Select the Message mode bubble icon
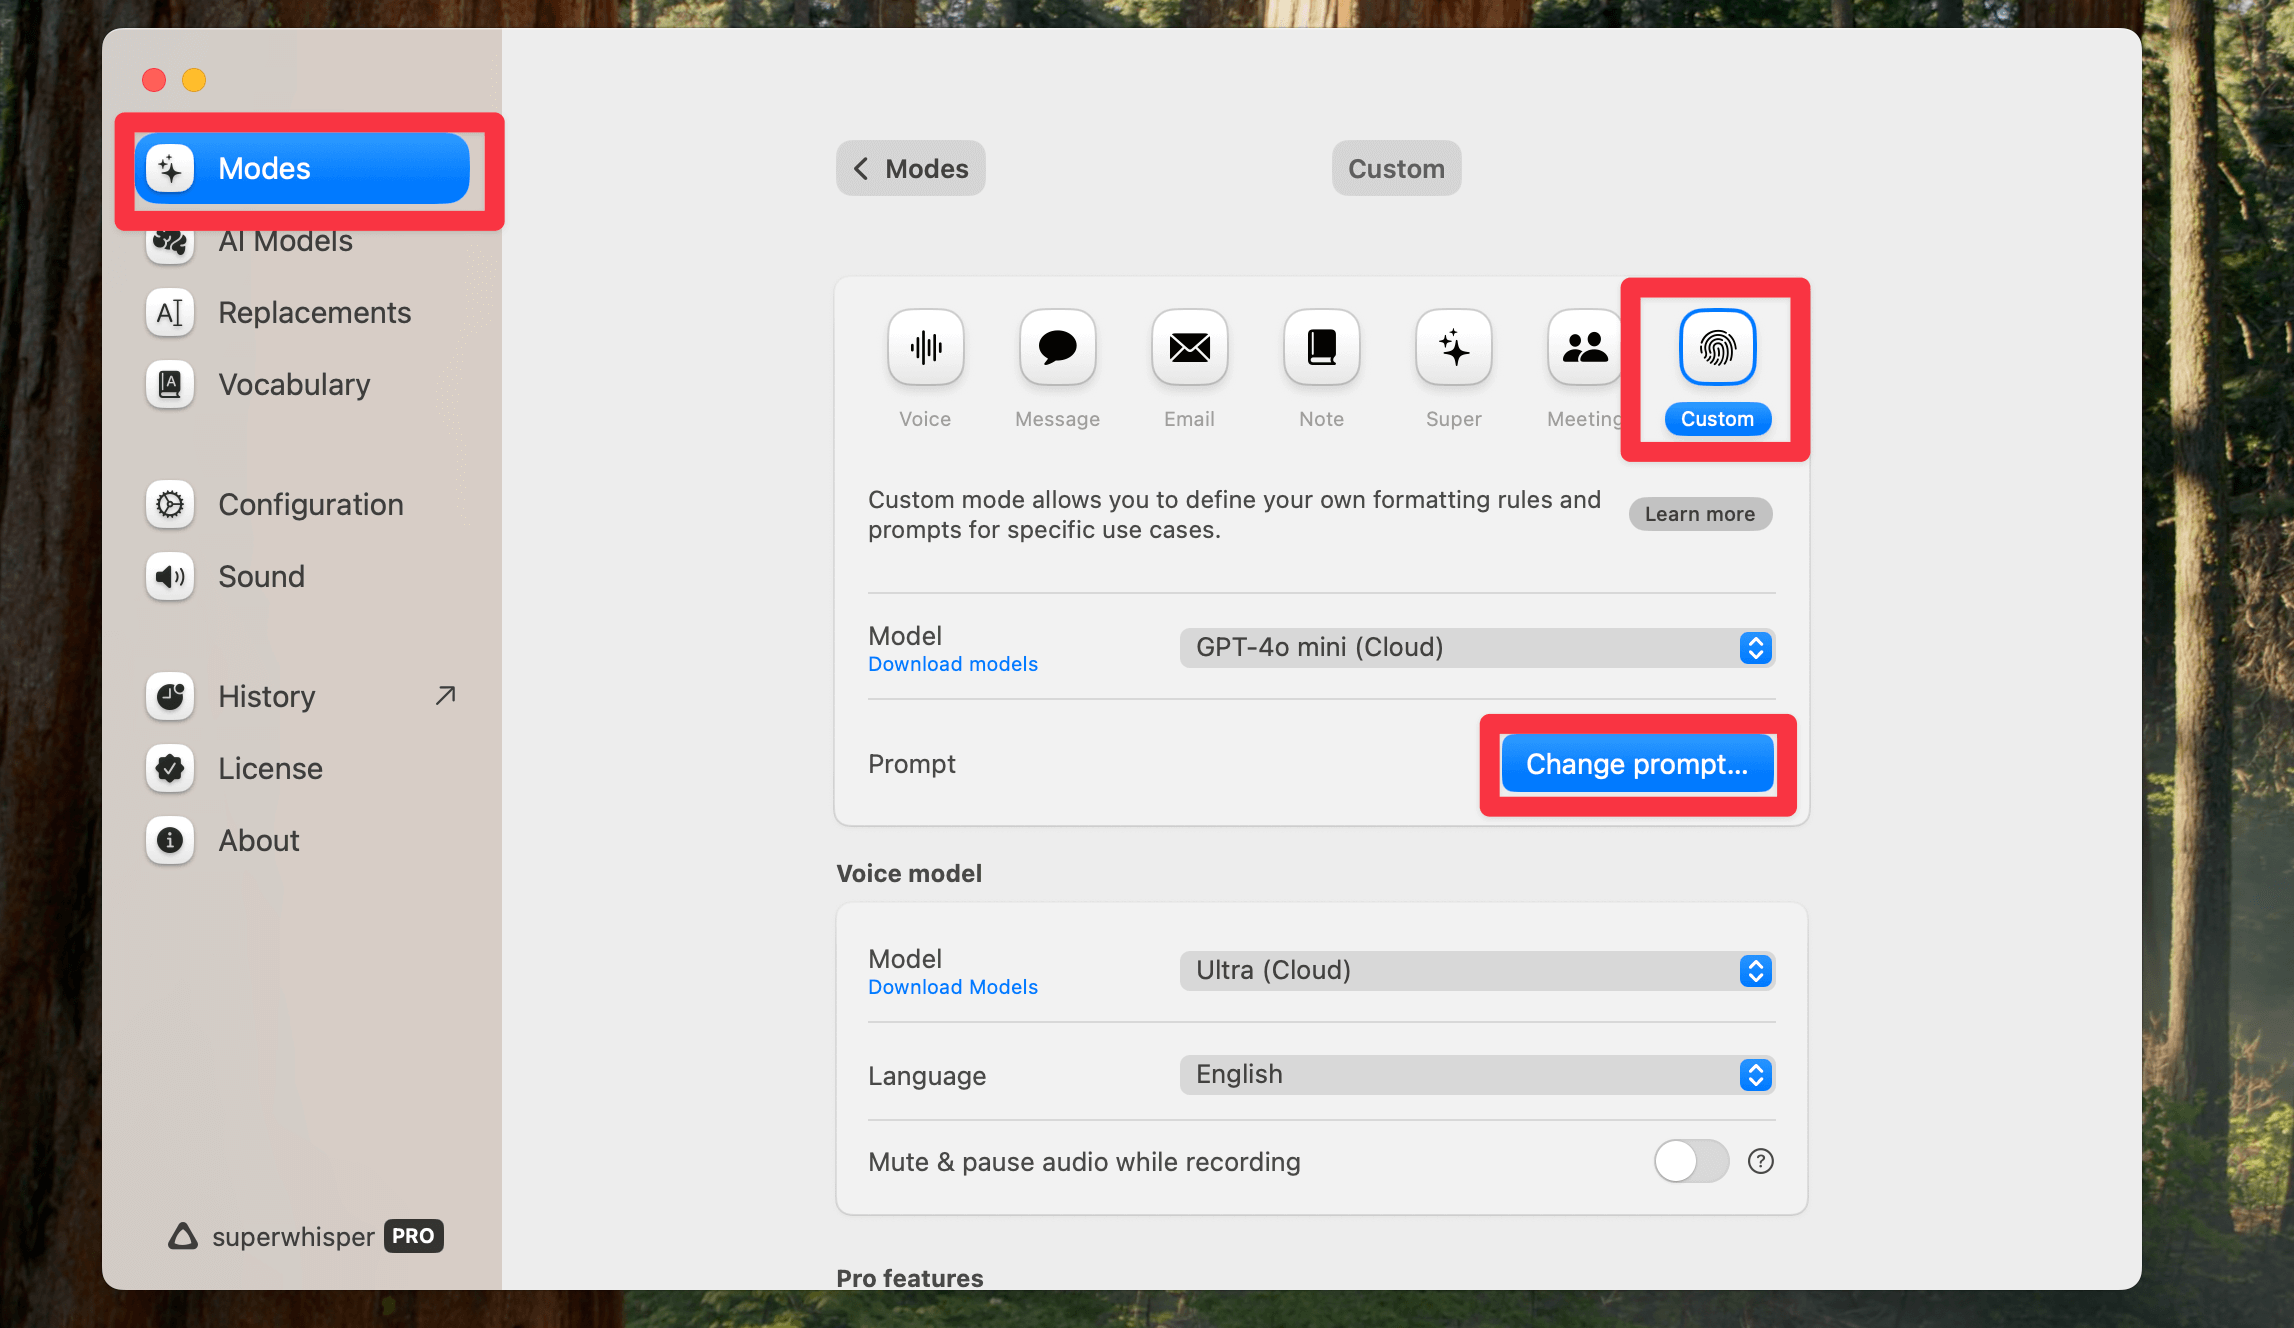Viewport: 2294px width, 1328px height. (x=1057, y=348)
